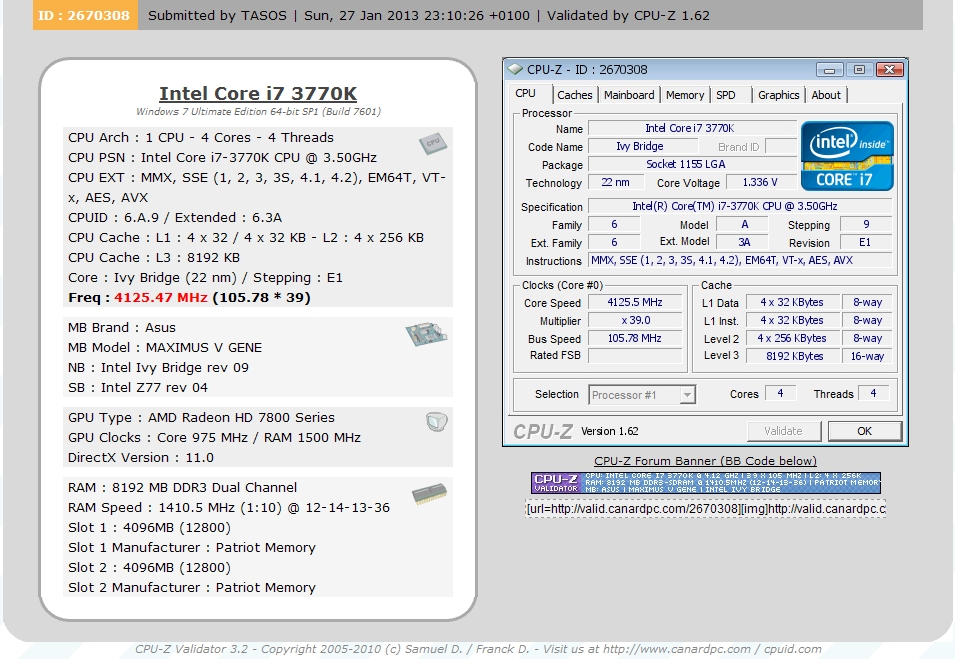This screenshot has width=955, height=659.
Task: Expand the Processor #1 selection dropdown
Action: (x=687, y=395)
